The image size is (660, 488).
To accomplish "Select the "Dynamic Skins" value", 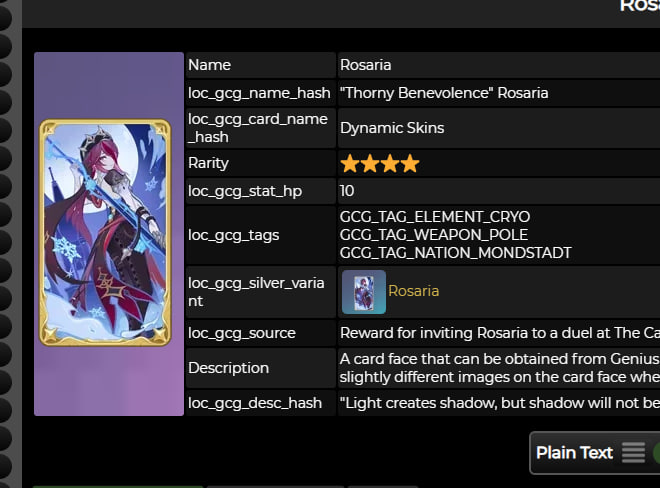I will [x=392, y=128].
